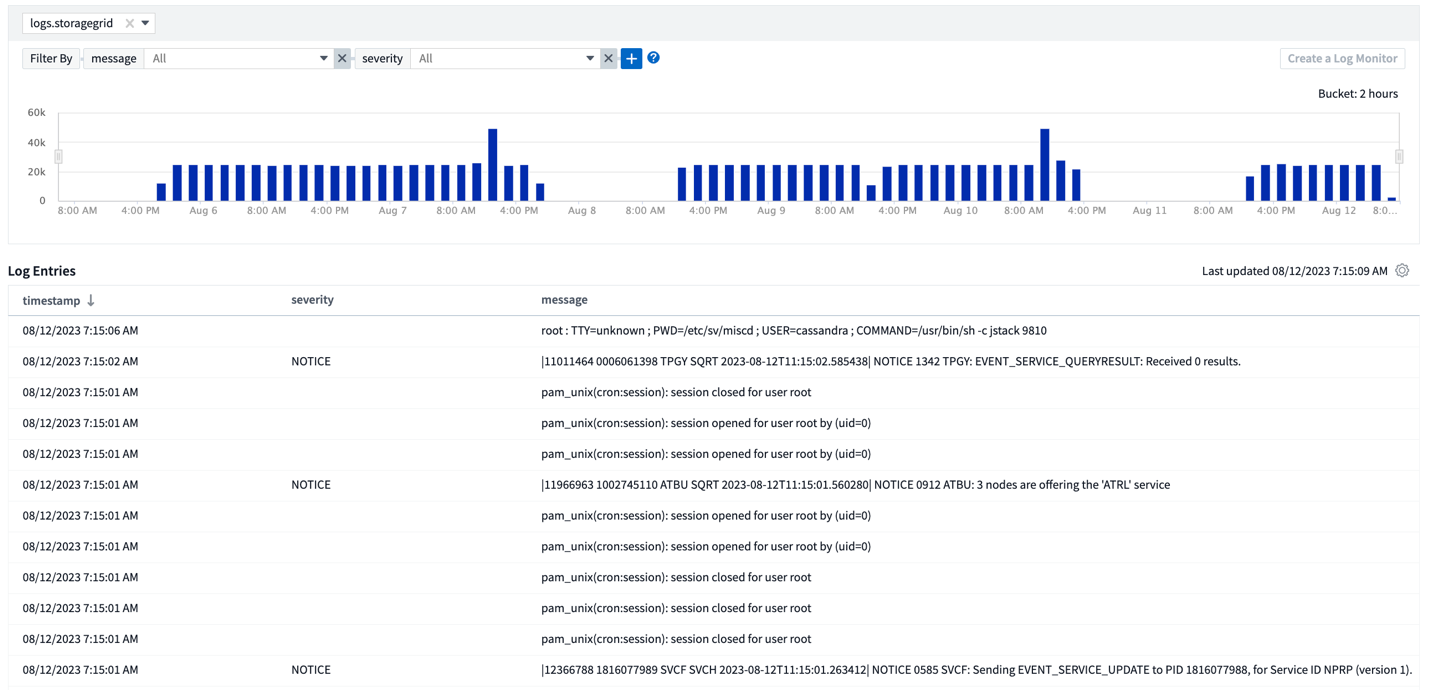Open log entries settings gear icon
Screen dimensions: 1431x690
(x=1402, y=271)
